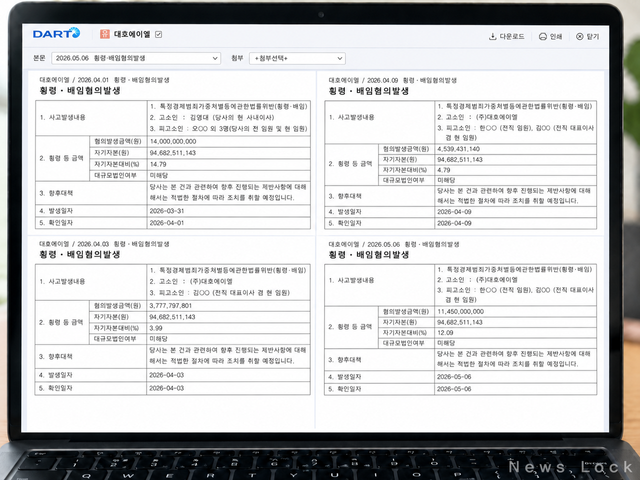
Task: Click the ratio value '4.79' in 04.09 report
Action: (x=444, y=170)
